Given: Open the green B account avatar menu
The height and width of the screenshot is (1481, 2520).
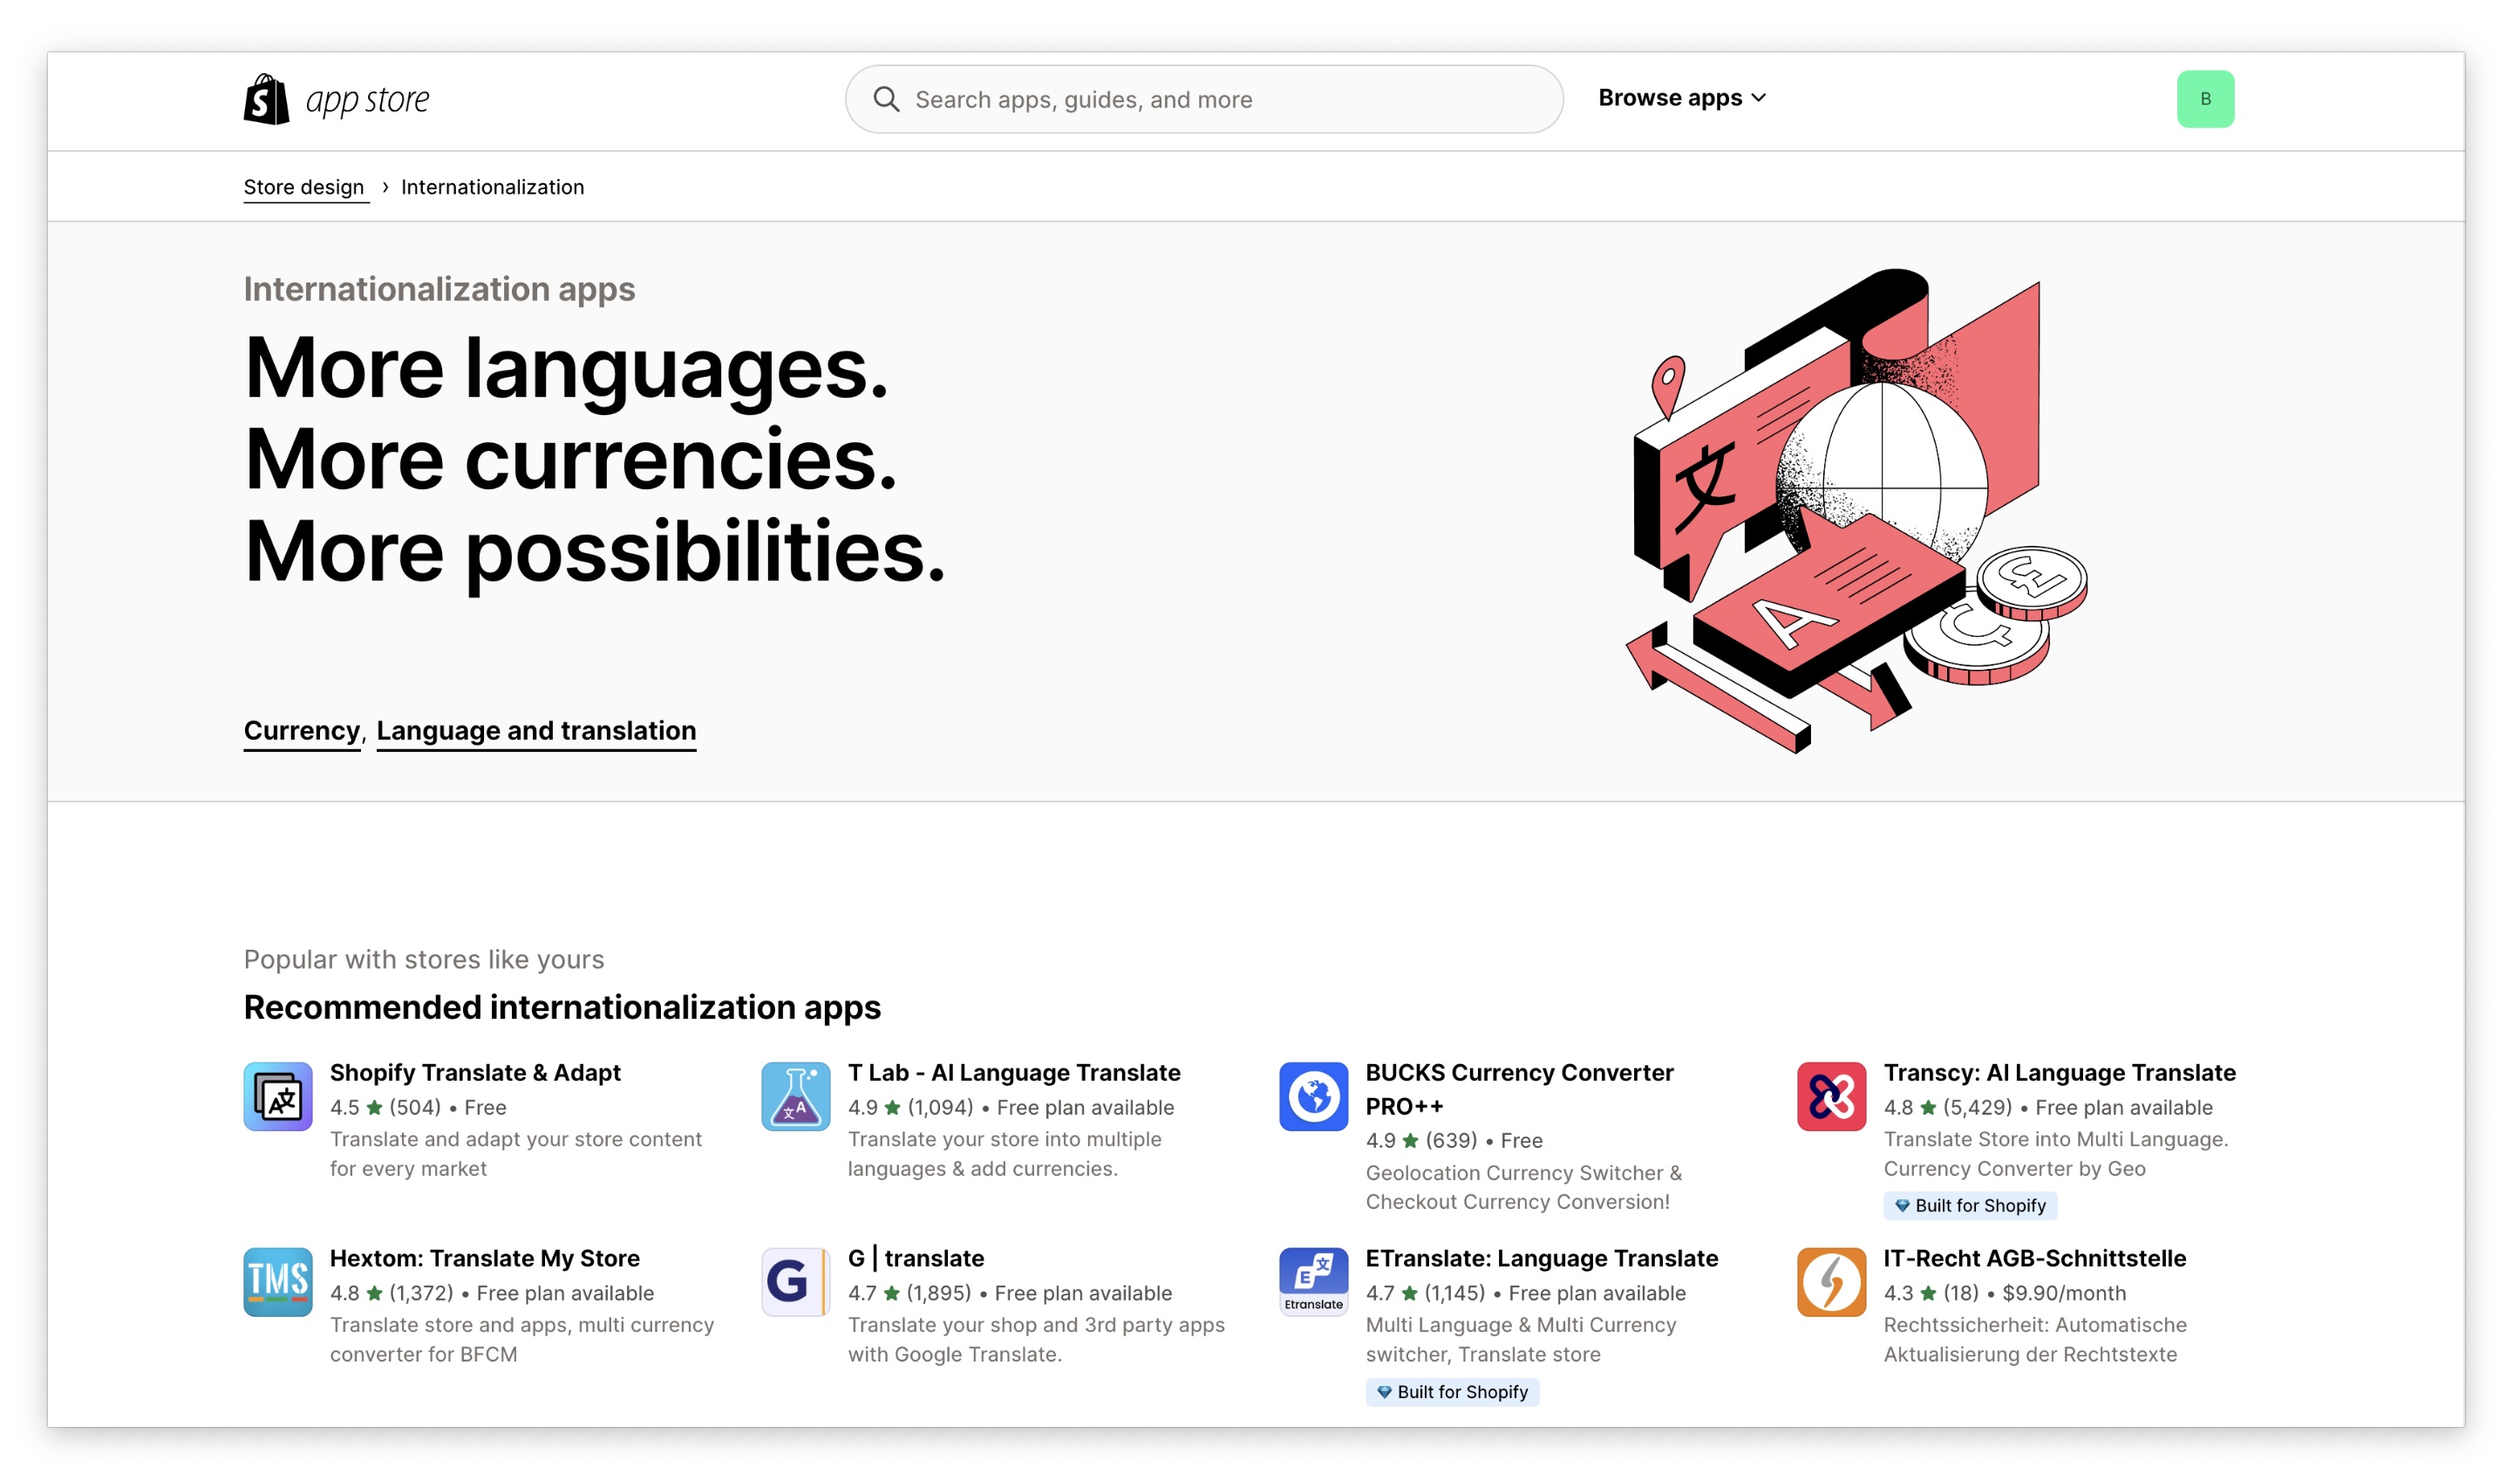Looking at the screenshot, I should pyautogui.click(x=2205, y=99).
